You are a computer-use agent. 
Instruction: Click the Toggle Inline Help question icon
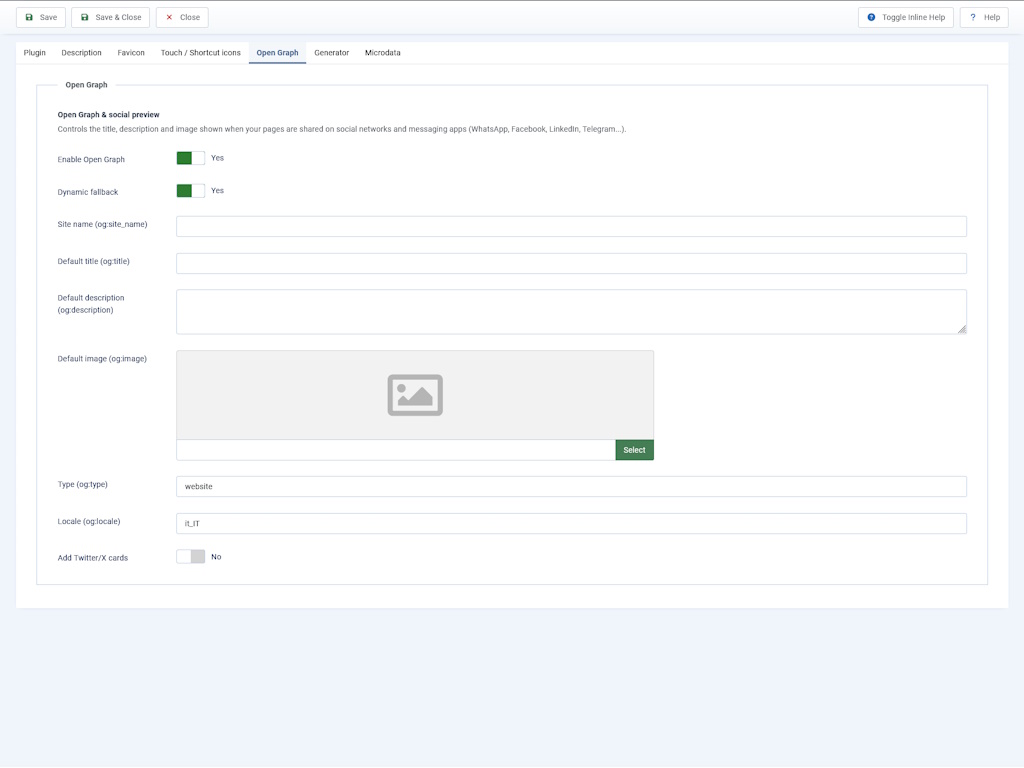coord(871,18)
